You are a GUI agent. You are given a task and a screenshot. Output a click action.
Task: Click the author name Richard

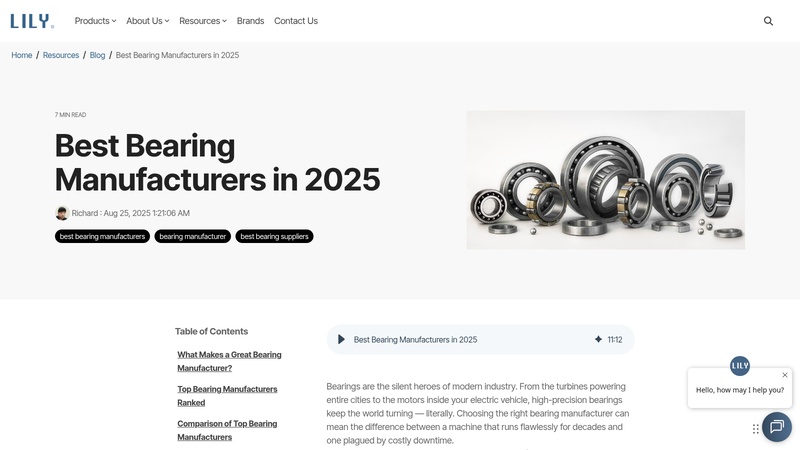pos(85,213)
